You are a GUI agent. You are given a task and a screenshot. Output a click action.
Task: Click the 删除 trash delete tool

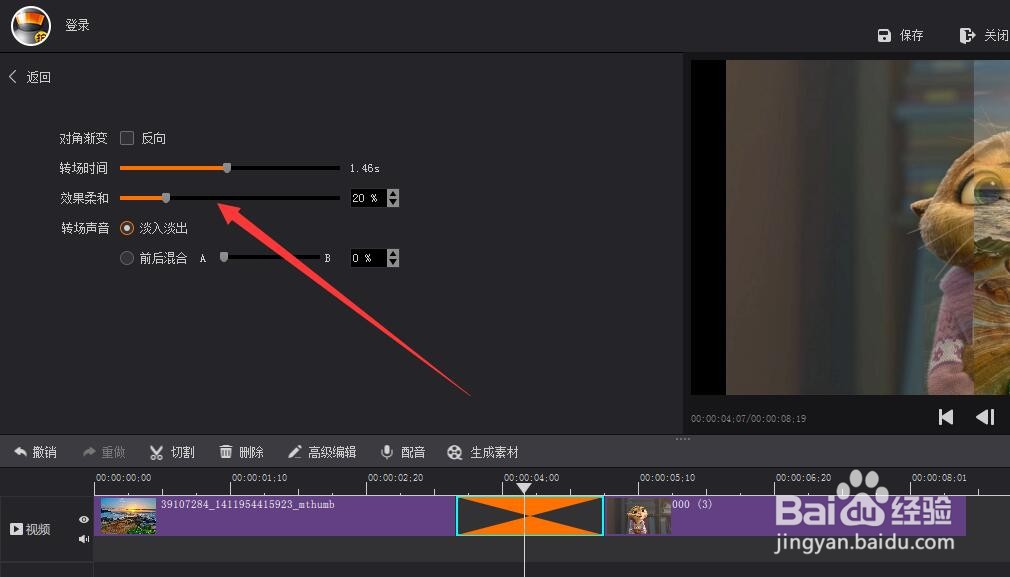(x=242, y=452)
